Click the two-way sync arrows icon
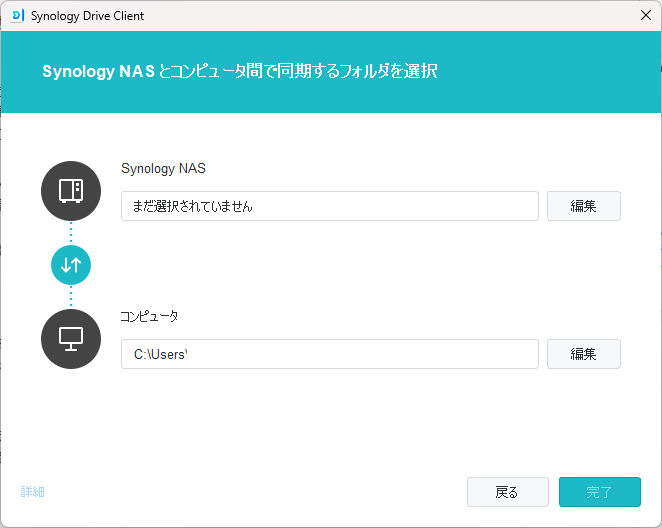 point(71,265)
